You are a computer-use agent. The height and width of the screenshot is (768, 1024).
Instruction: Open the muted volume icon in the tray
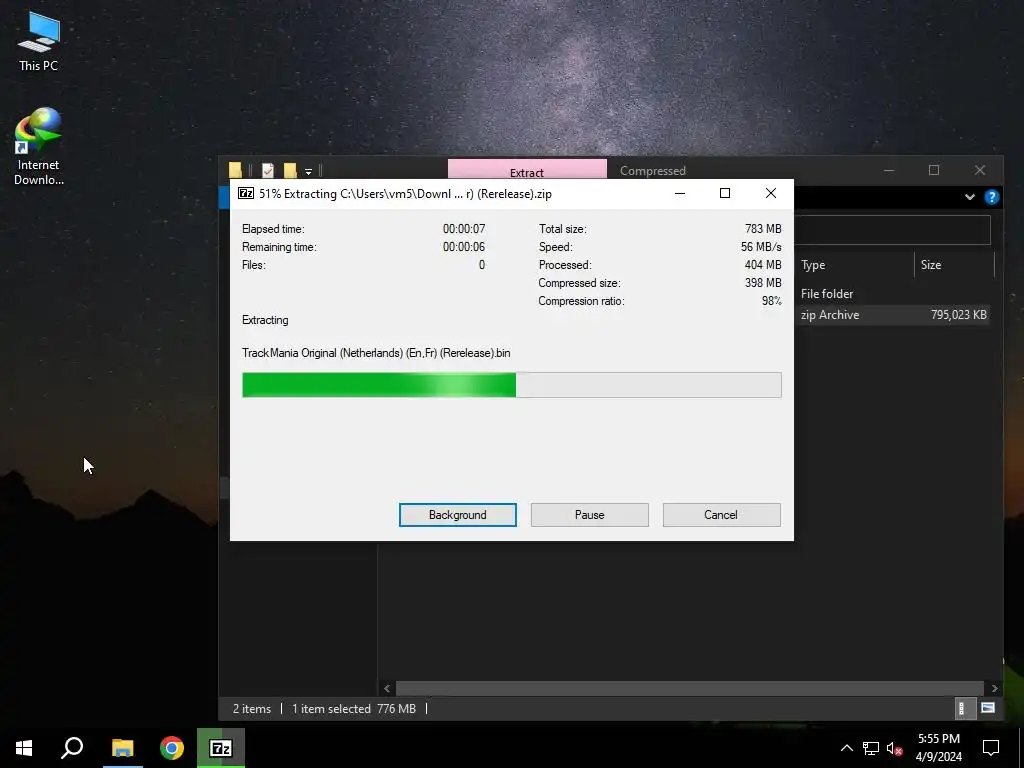coord(894,748)
